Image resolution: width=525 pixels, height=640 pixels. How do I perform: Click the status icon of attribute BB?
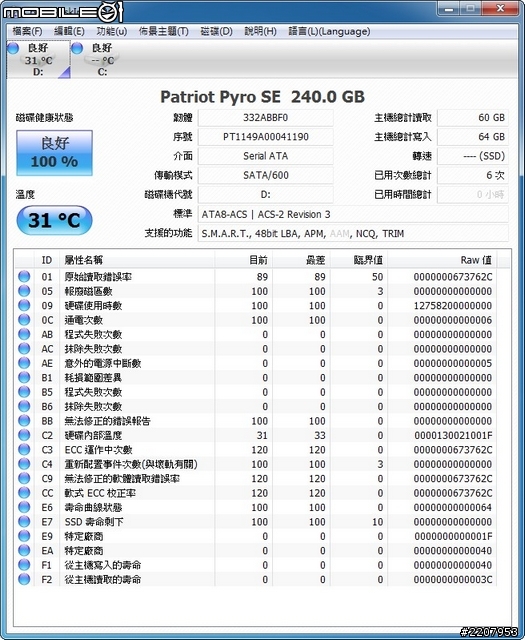click(24, 420)
